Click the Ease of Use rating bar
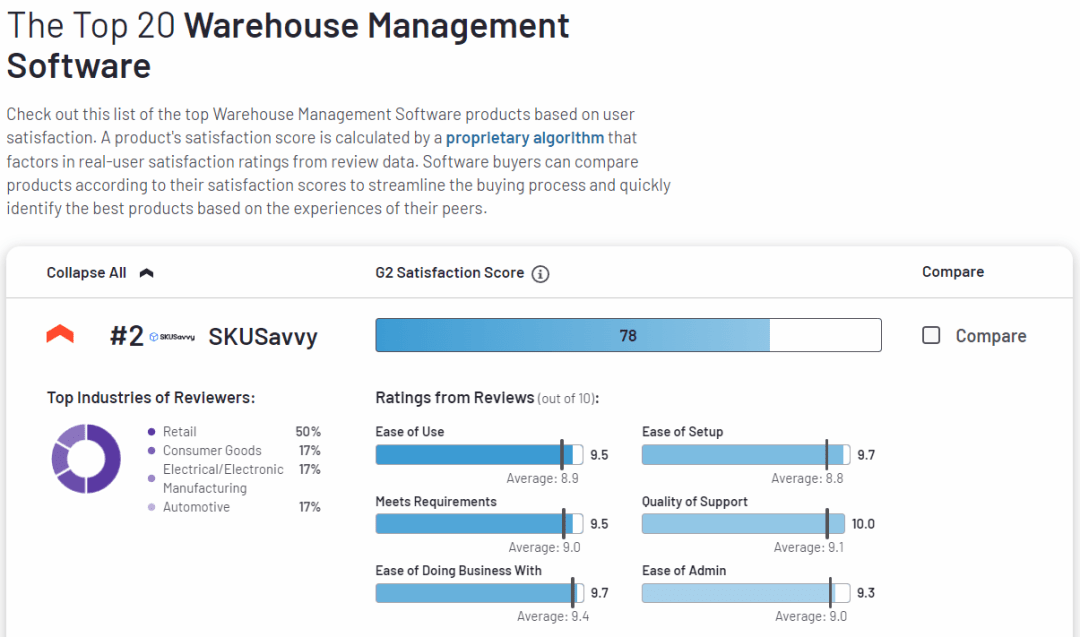Viewport: 1080px width, 637px height. coord(479,455)
